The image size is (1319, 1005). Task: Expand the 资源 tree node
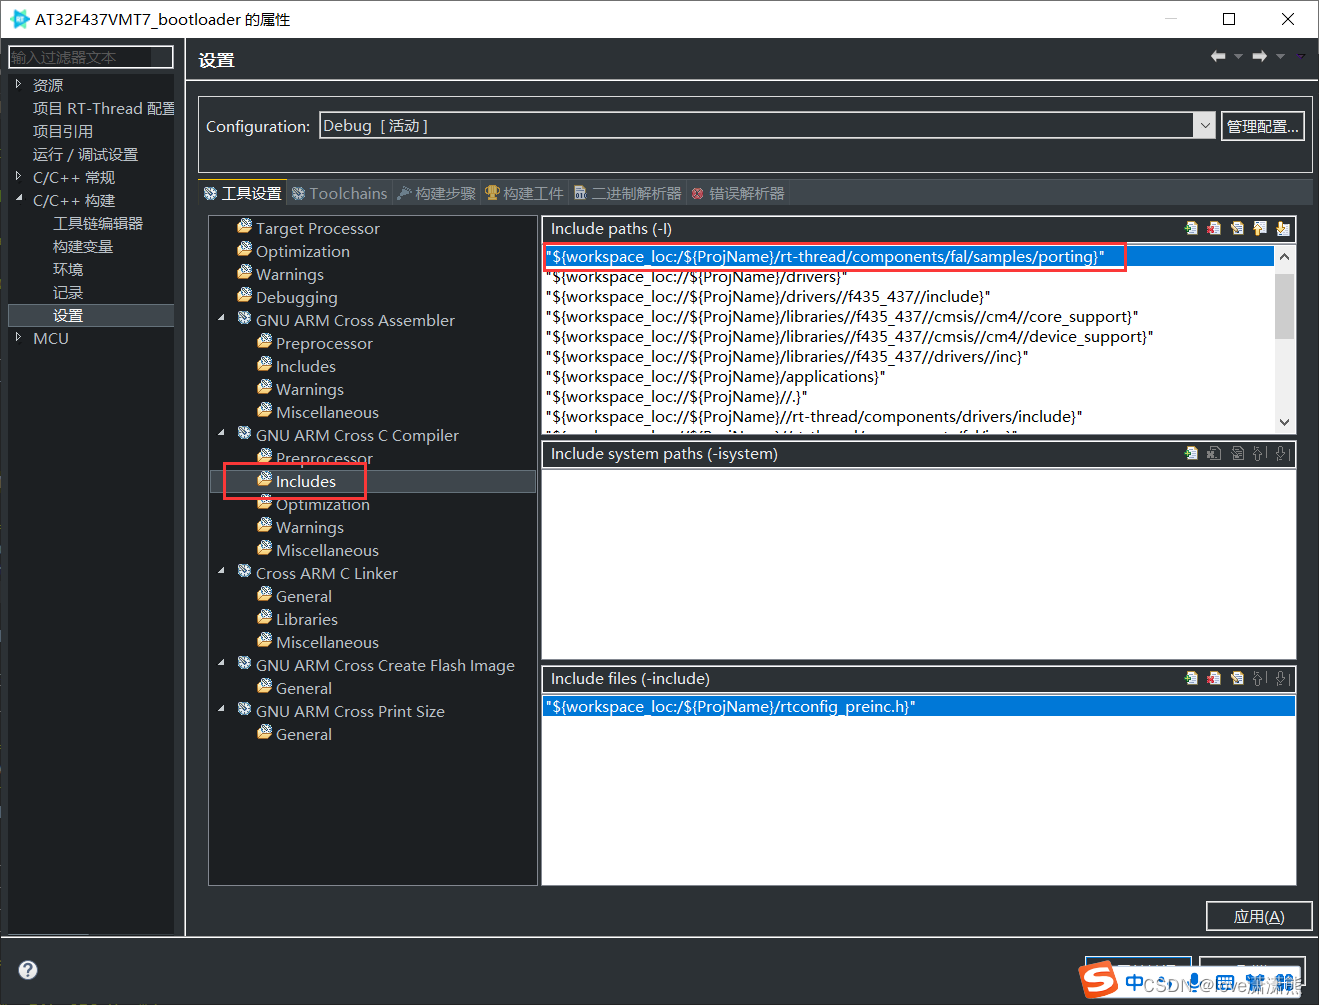pyautogui.click(x=18, y=85)
